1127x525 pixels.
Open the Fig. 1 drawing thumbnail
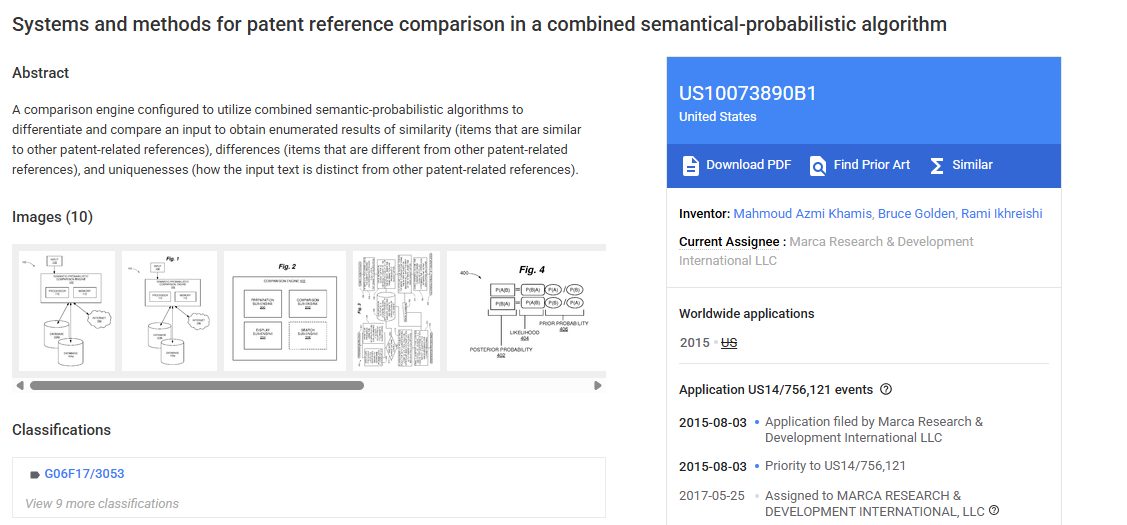click(169, 311)
